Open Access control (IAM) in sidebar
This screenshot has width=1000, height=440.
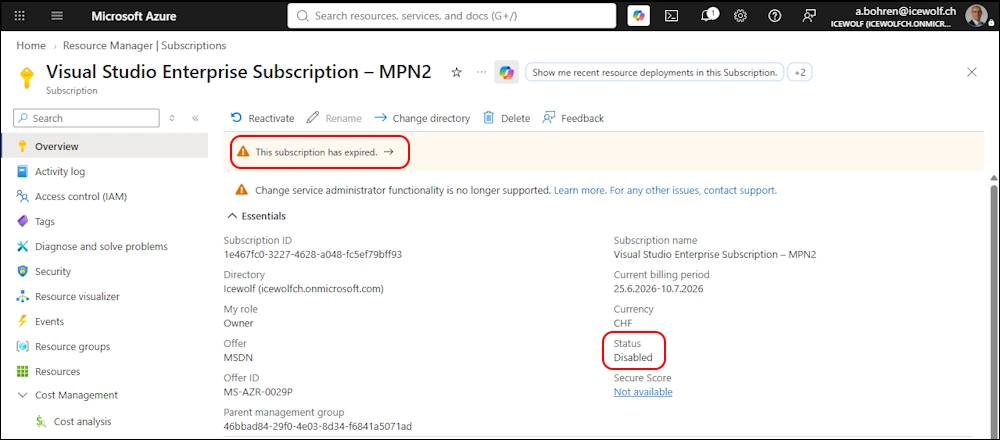(x=72, y=196)
